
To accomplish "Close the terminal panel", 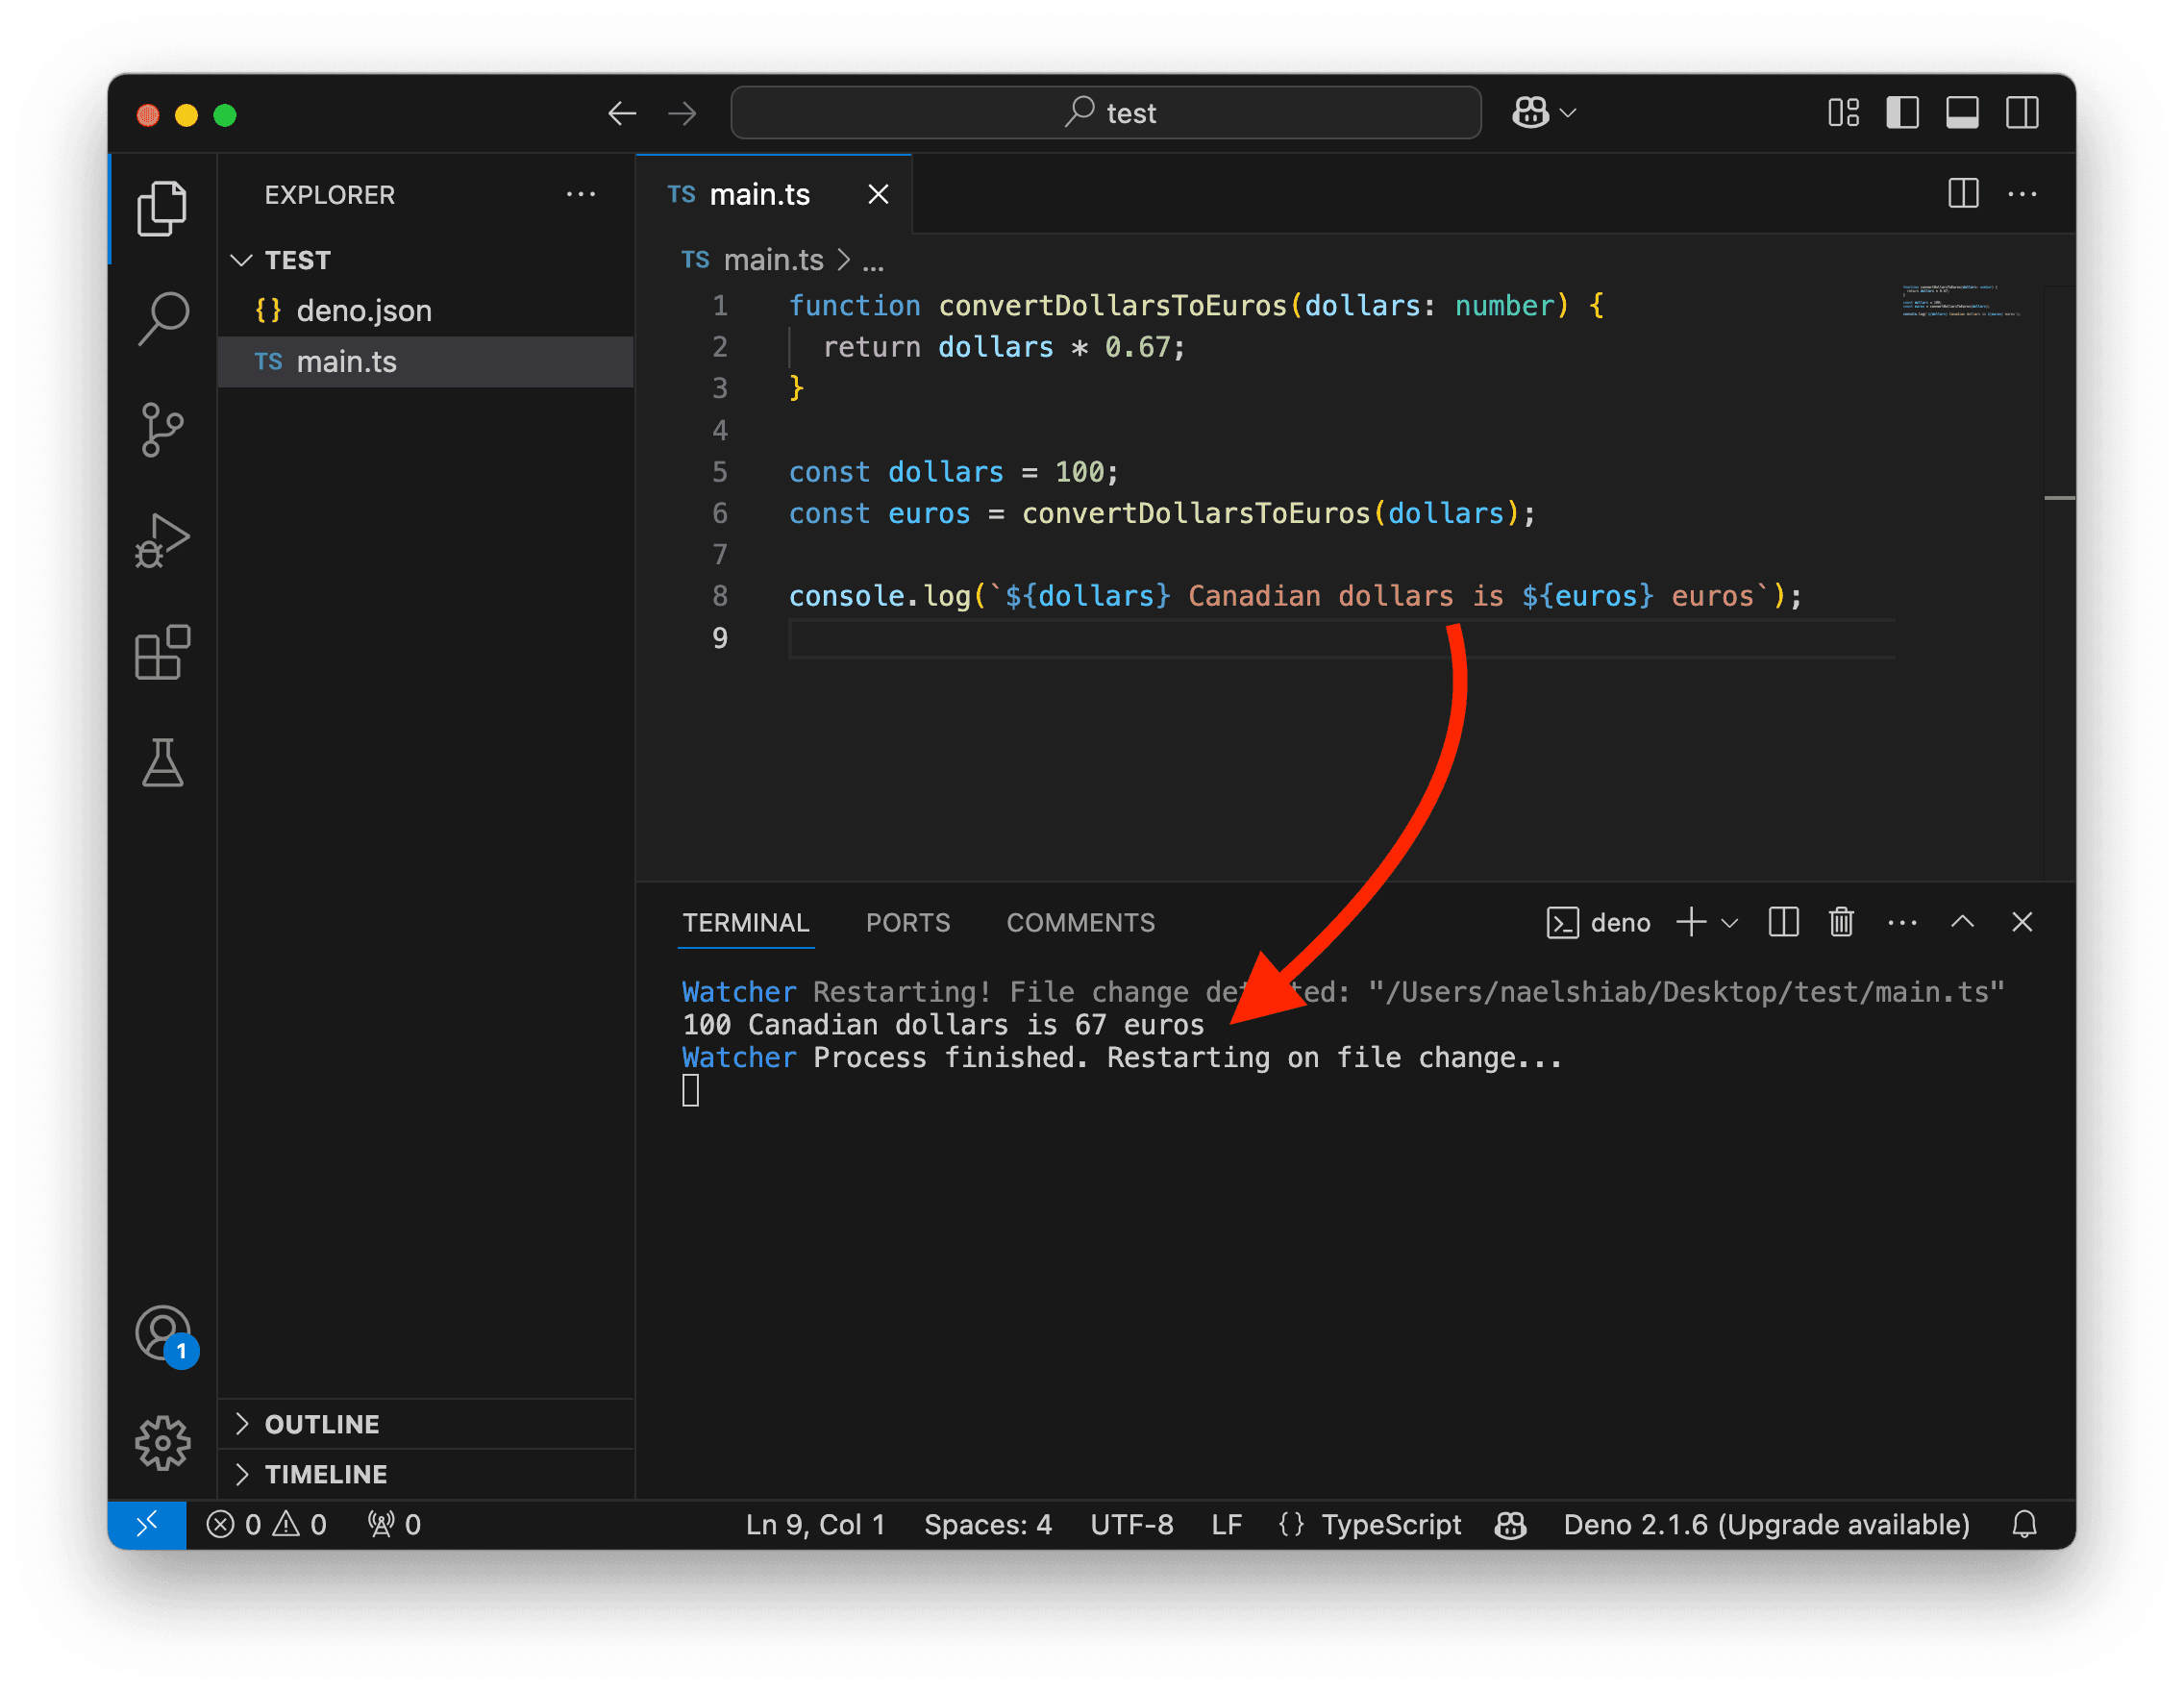I will pos(2022,922).
